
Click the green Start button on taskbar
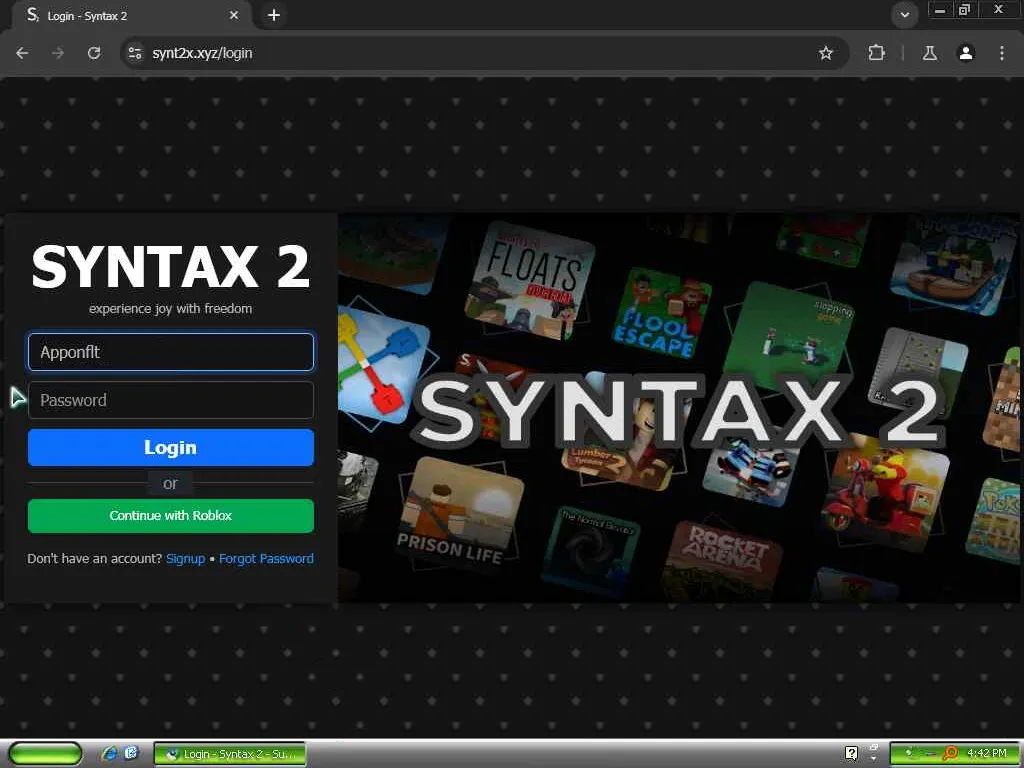click(x=46, y=754)
